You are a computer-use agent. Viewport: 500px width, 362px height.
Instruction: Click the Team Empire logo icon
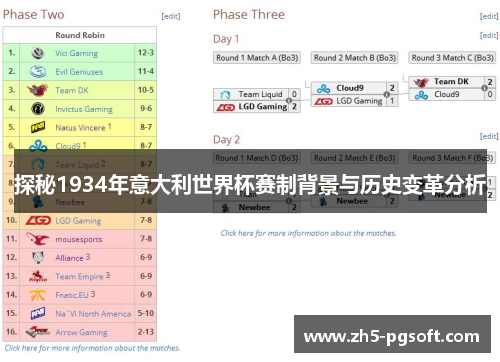pyautogui.click(x=38, y=276)
